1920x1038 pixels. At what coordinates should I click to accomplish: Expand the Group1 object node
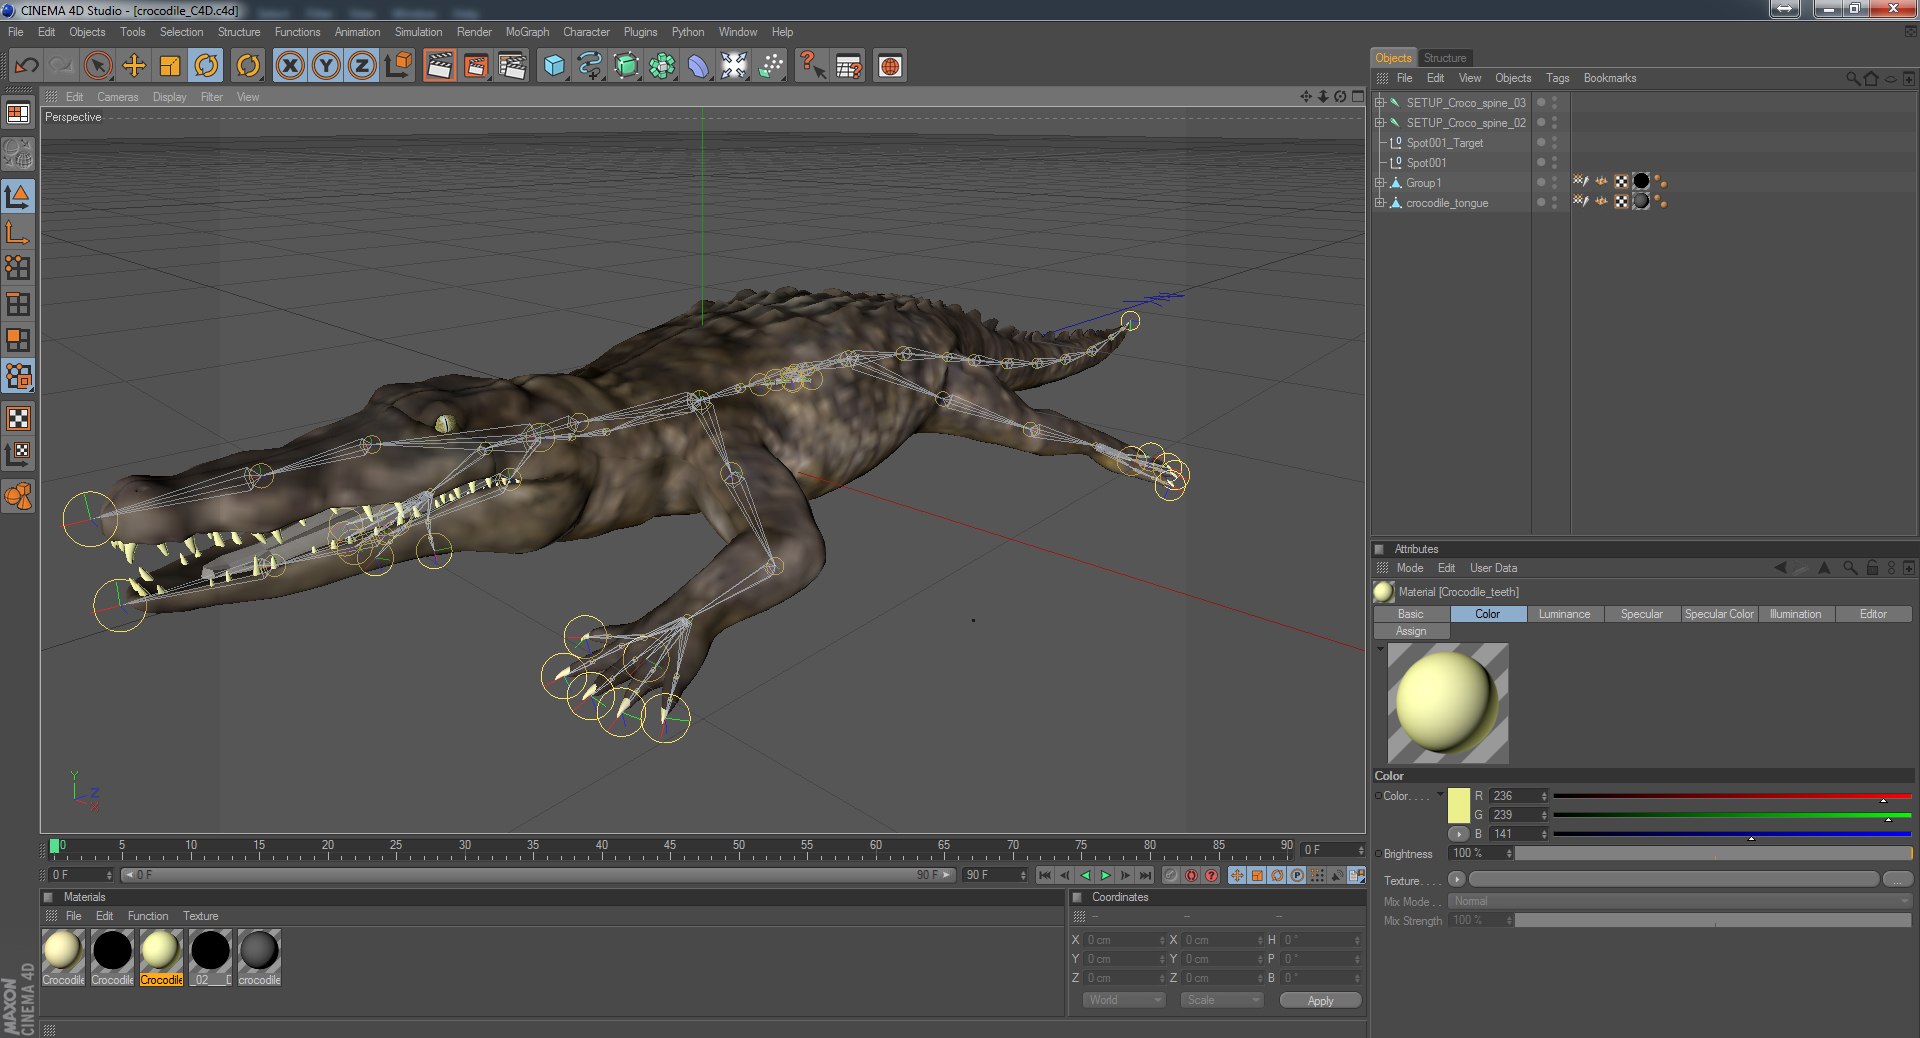[x=1380, y=183]
